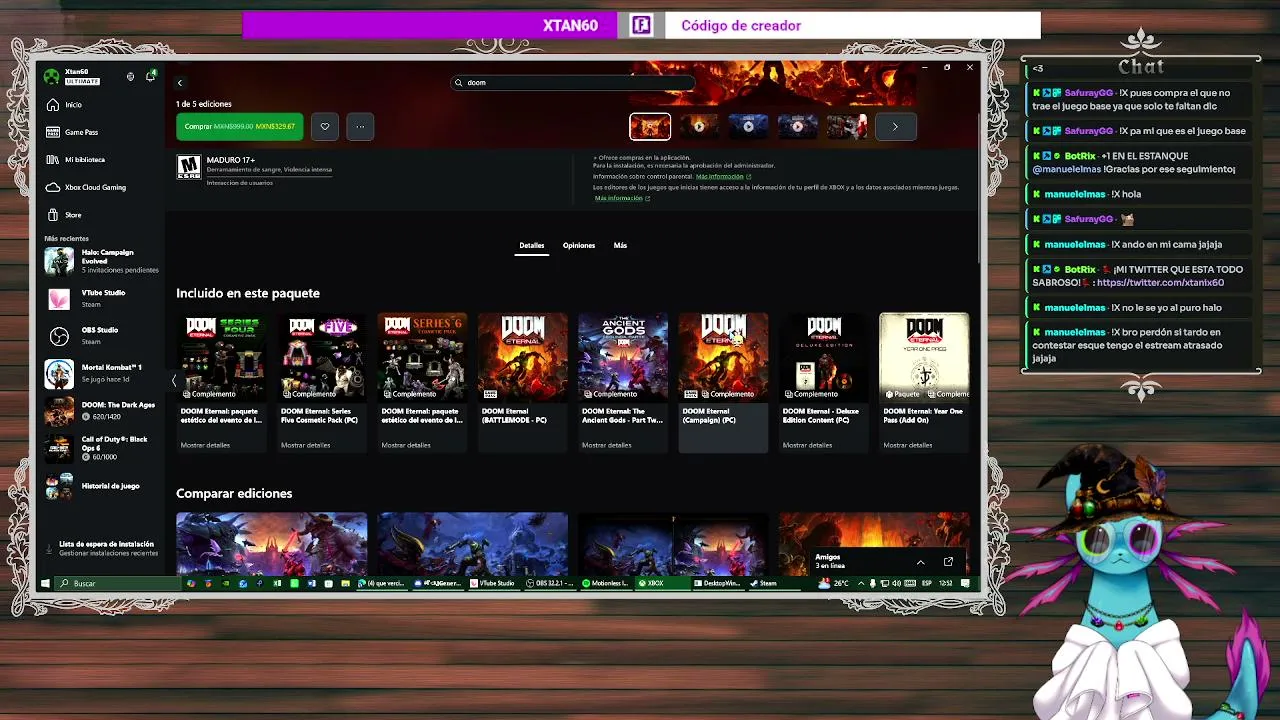
Task: Play the third media video thumbnail
Action: [748, 126]
